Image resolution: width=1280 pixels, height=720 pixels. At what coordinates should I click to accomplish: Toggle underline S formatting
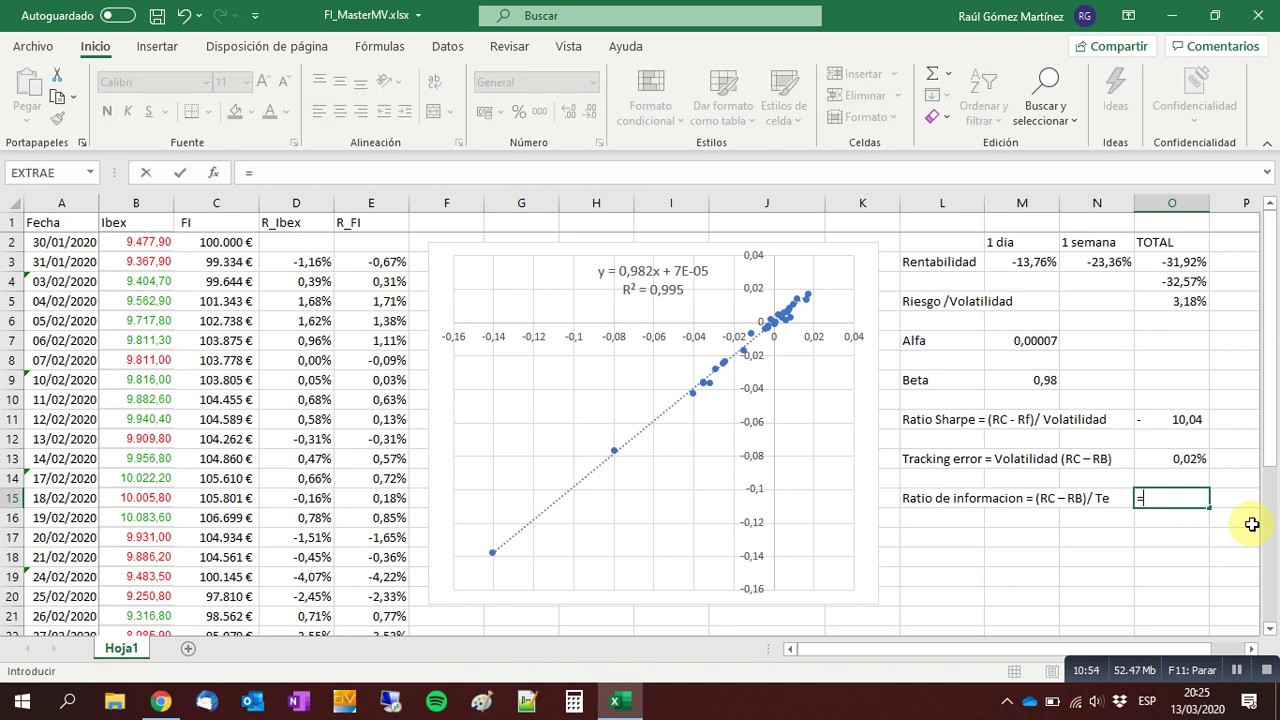click(148, 112)
